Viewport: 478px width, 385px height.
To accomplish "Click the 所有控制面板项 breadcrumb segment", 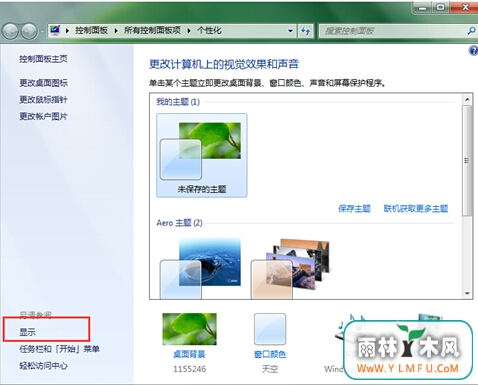I will (152, 31).
